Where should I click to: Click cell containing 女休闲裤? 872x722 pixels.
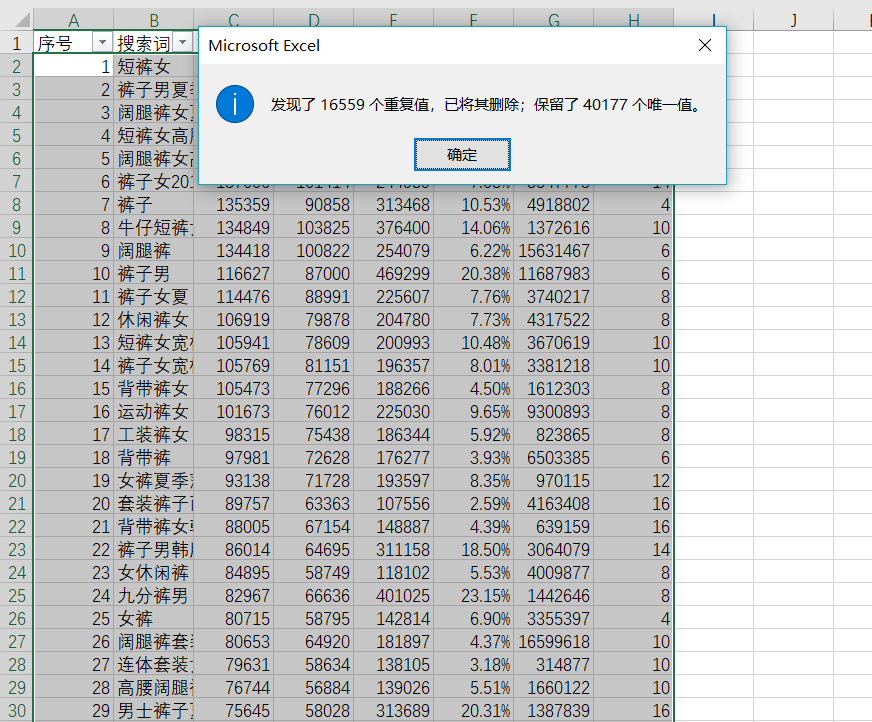154,572
